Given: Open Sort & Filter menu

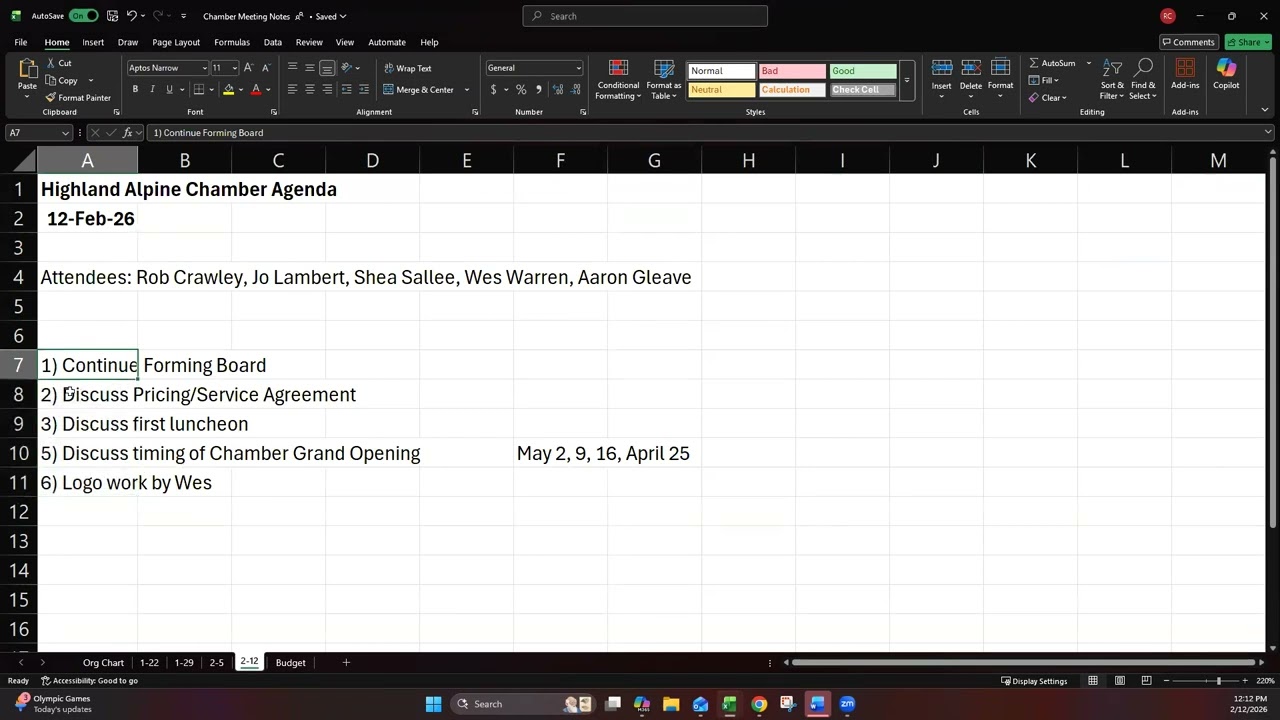Looking at the screenshot, I should (1112, 79).
